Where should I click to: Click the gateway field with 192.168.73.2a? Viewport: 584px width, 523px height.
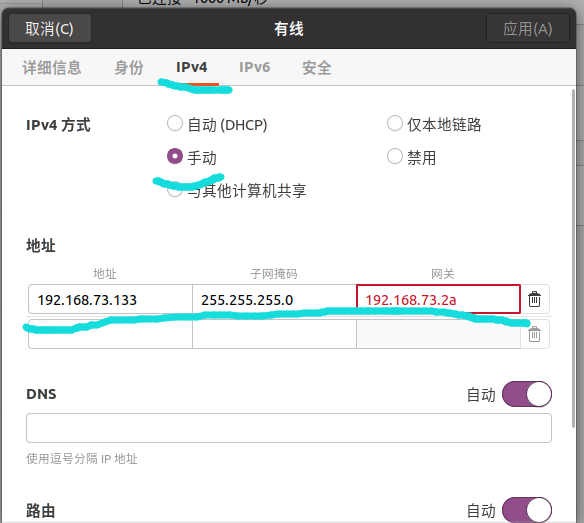(438, 299)
